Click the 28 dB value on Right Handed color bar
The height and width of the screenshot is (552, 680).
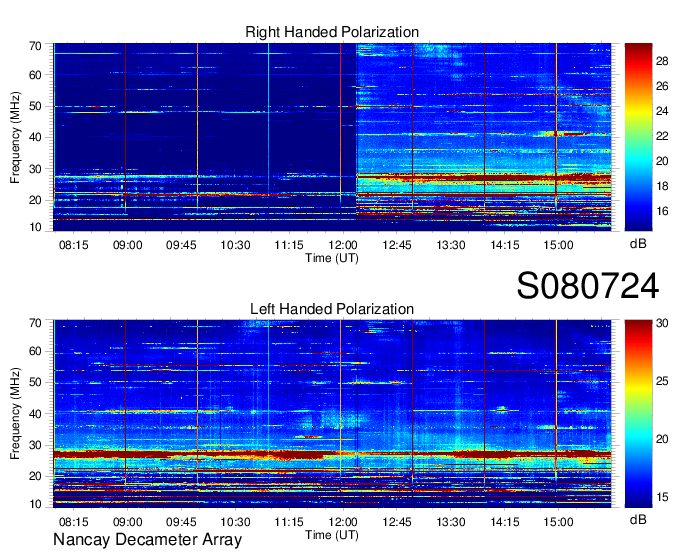point(662,62)
